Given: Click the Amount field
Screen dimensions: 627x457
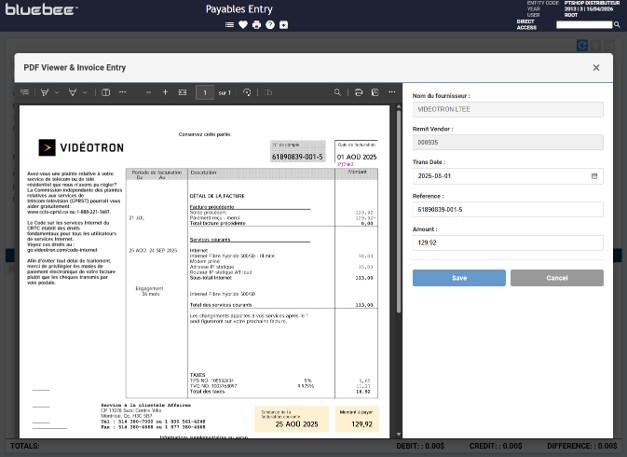Looking at the screenshot, I should tap(508, 243).
